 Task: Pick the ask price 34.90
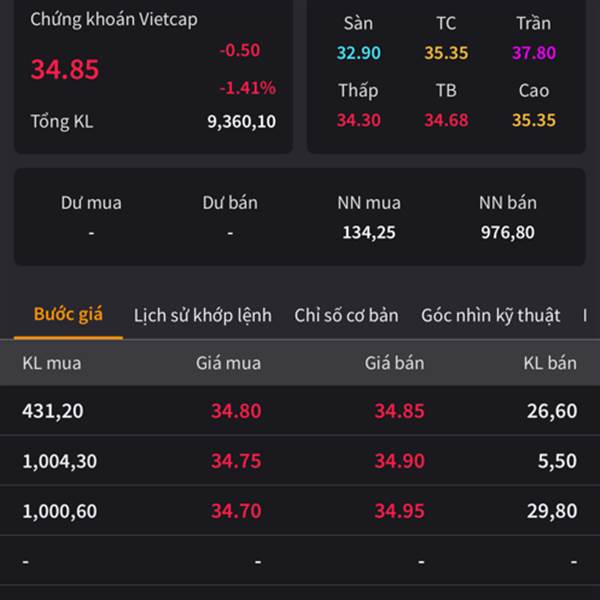pos(399,461)
